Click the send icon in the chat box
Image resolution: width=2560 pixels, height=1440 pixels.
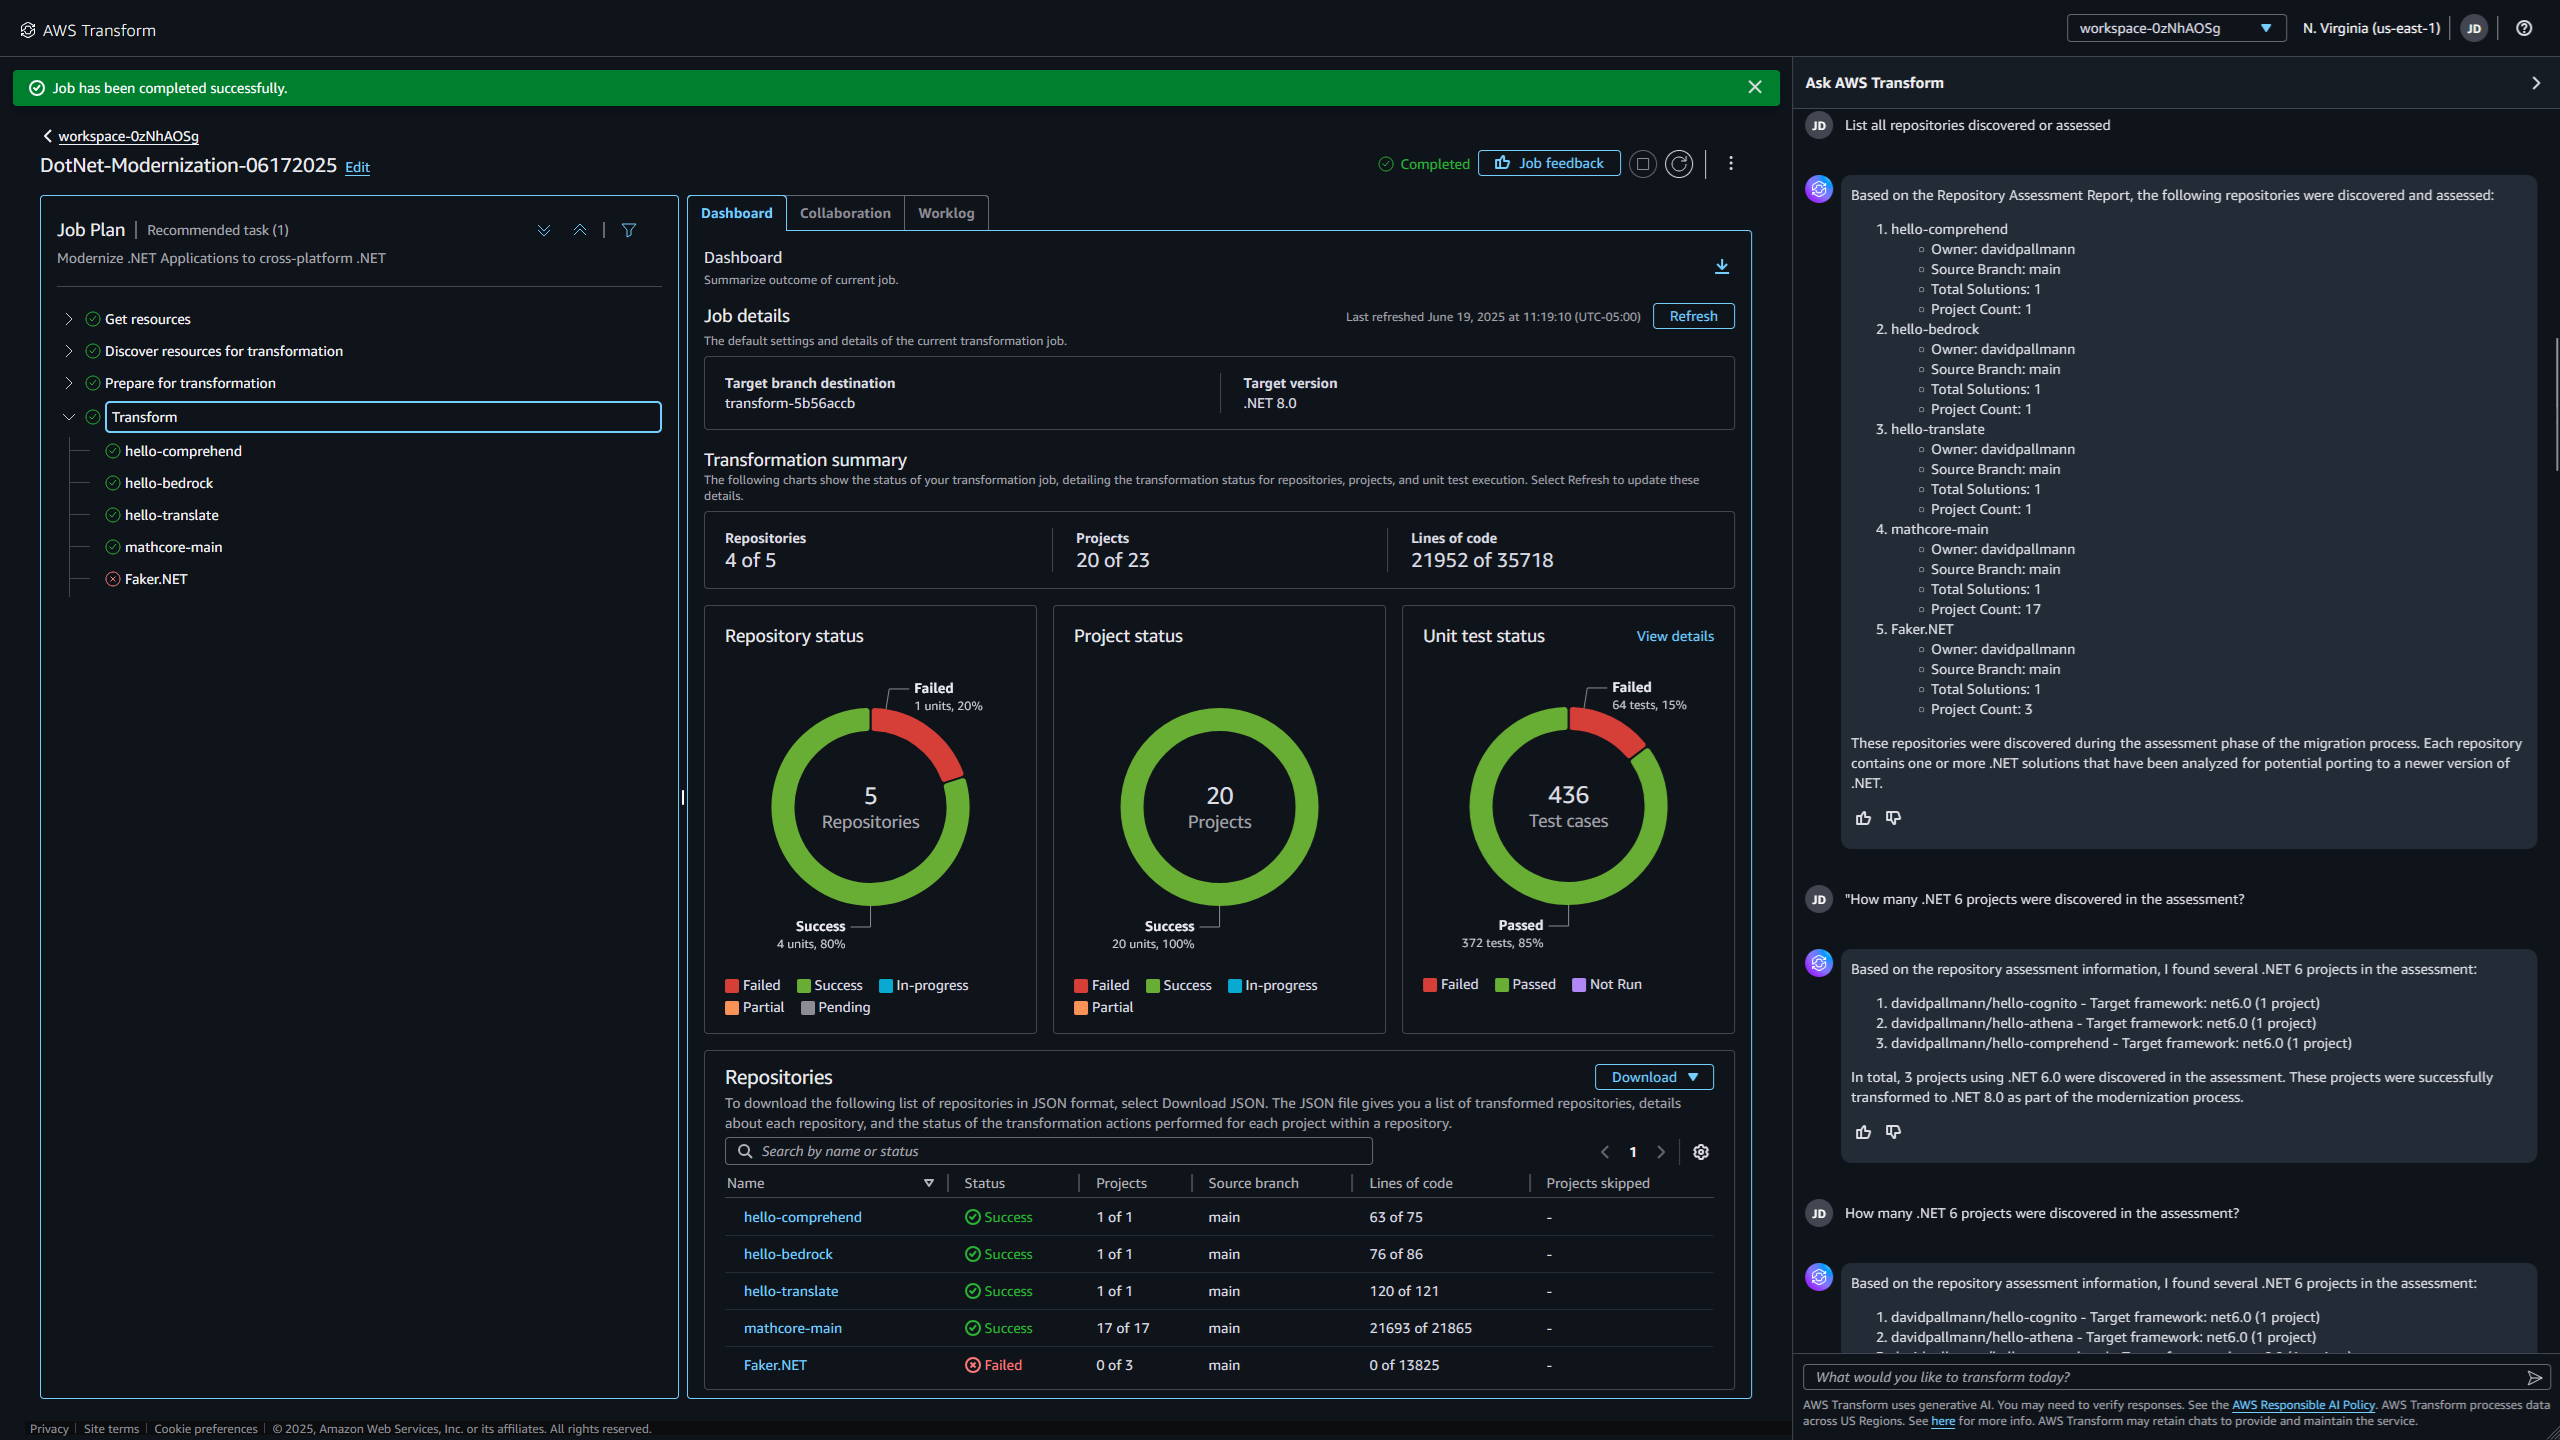pyautogui.click(x=2533, y=1377)
